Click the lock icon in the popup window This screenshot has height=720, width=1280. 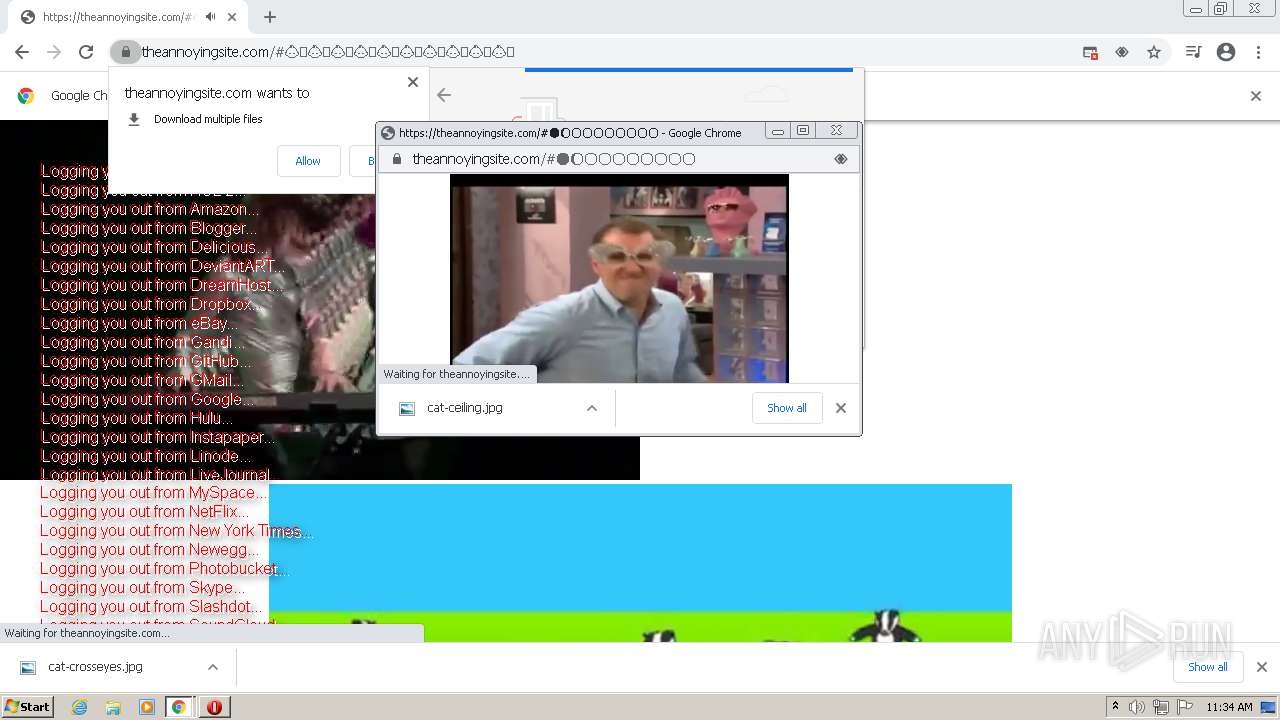point(397,159)
